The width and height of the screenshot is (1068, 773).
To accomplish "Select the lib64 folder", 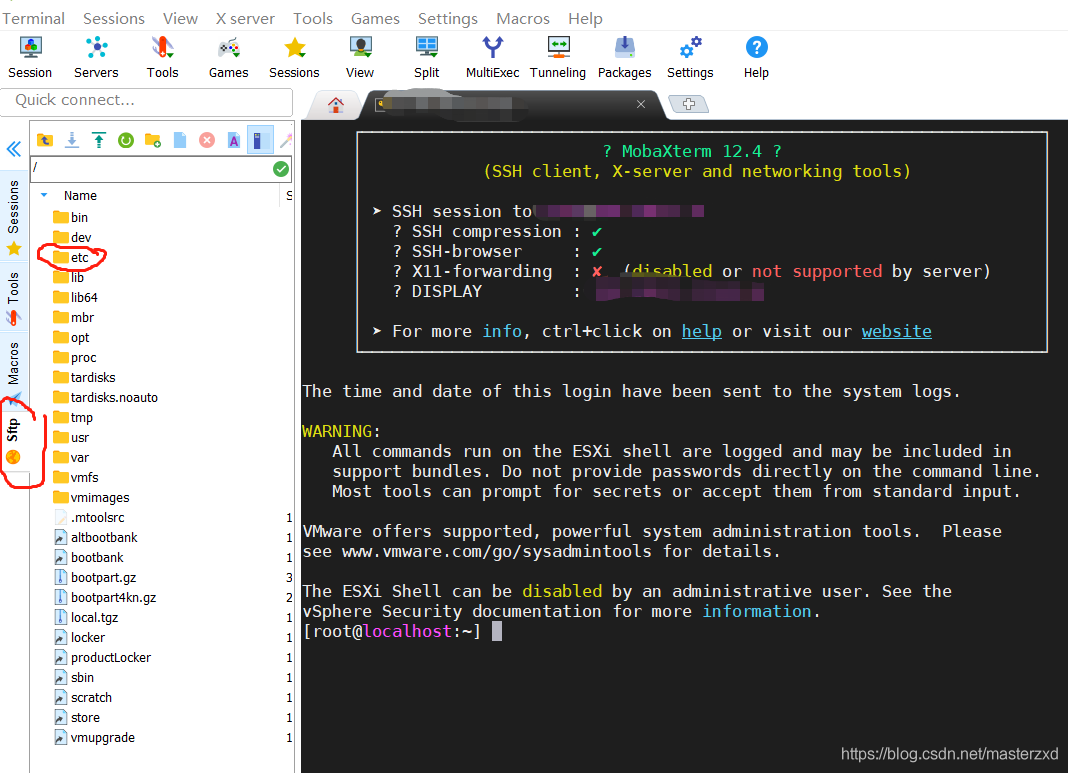I will pyautogui.click(x=75, y=298).
